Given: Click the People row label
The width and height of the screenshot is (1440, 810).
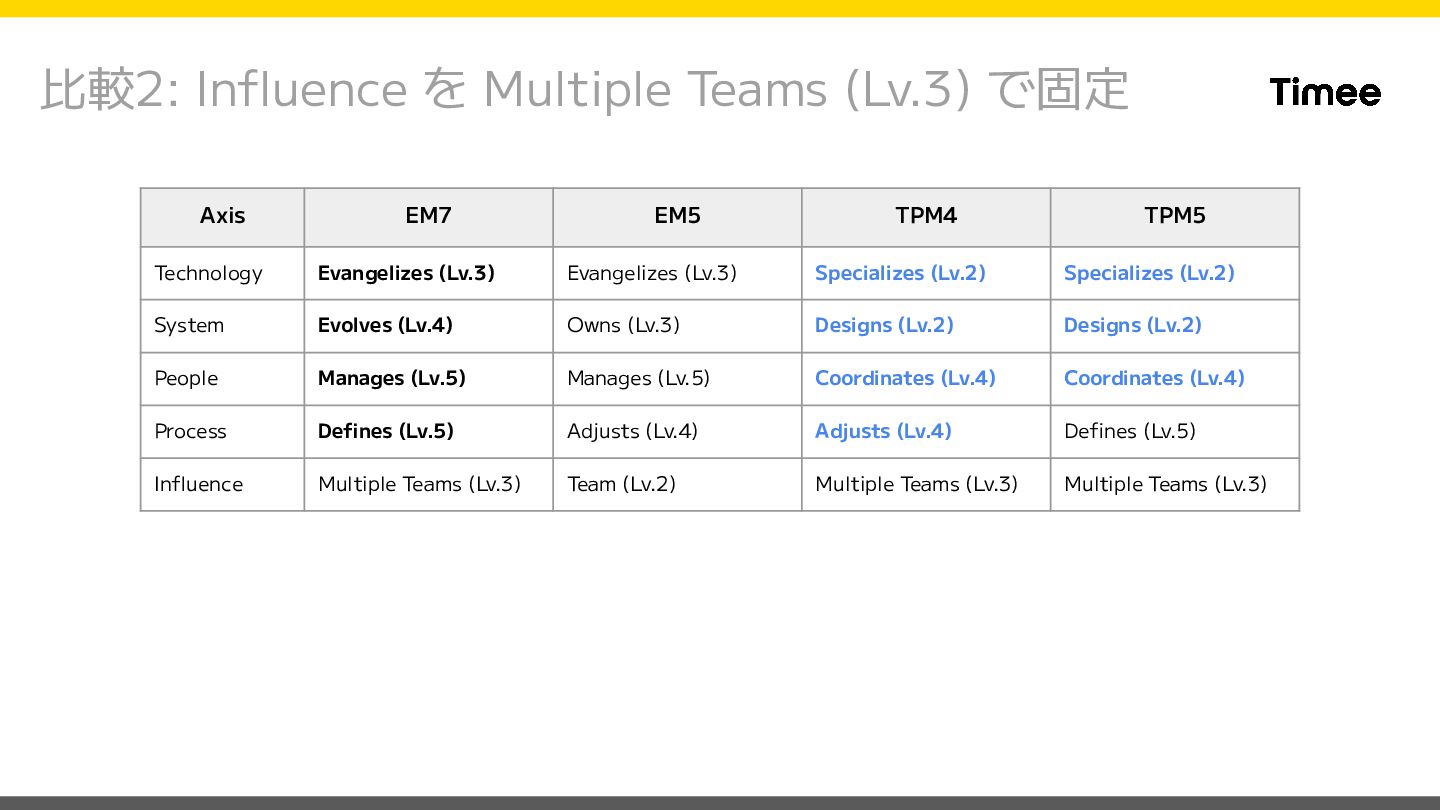Looking at the screenshot, I should click(x=186, y=379).
